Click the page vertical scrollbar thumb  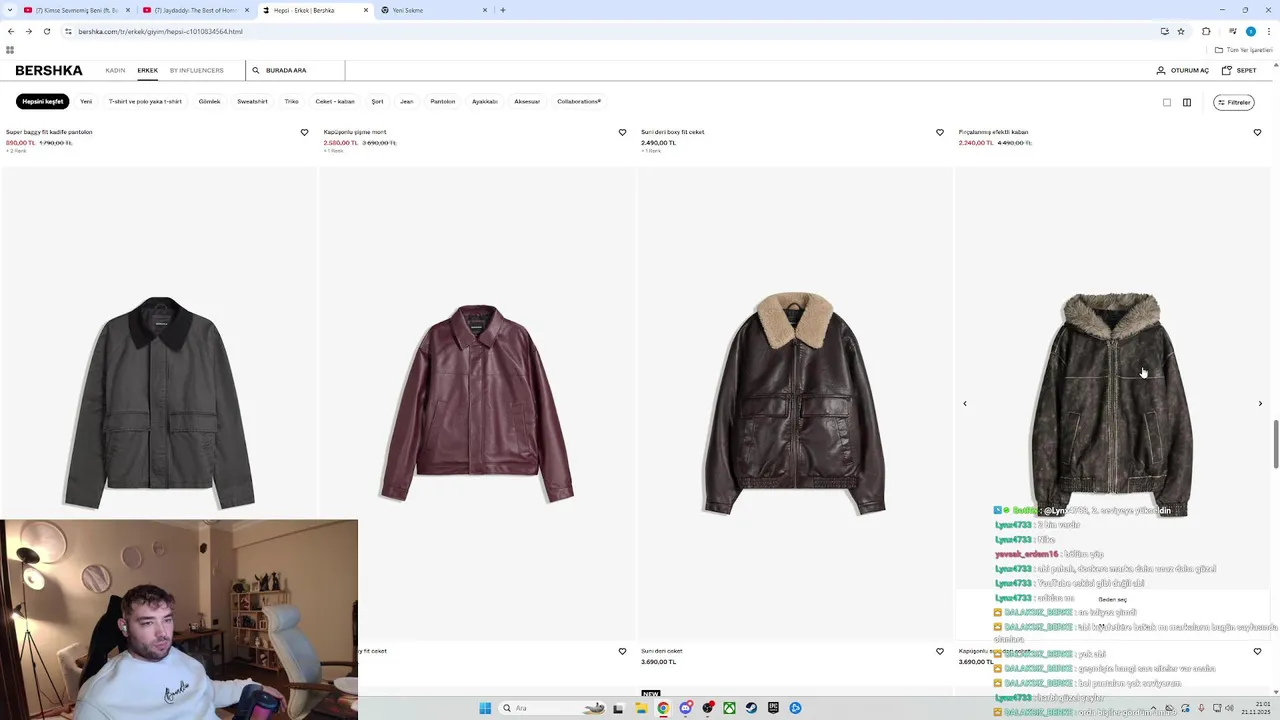tap(1275, 444)
